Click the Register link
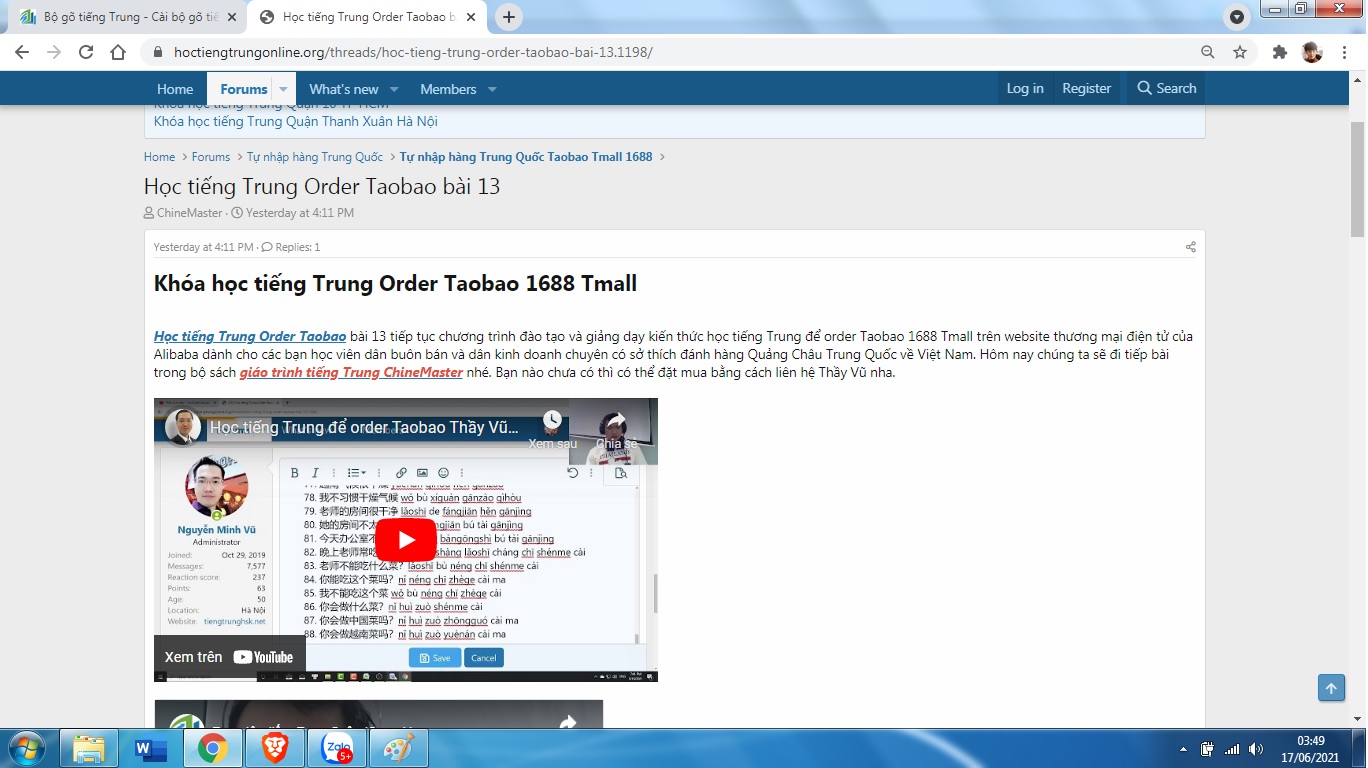Screen dimensions: 1368x768 click(1086, 89)
